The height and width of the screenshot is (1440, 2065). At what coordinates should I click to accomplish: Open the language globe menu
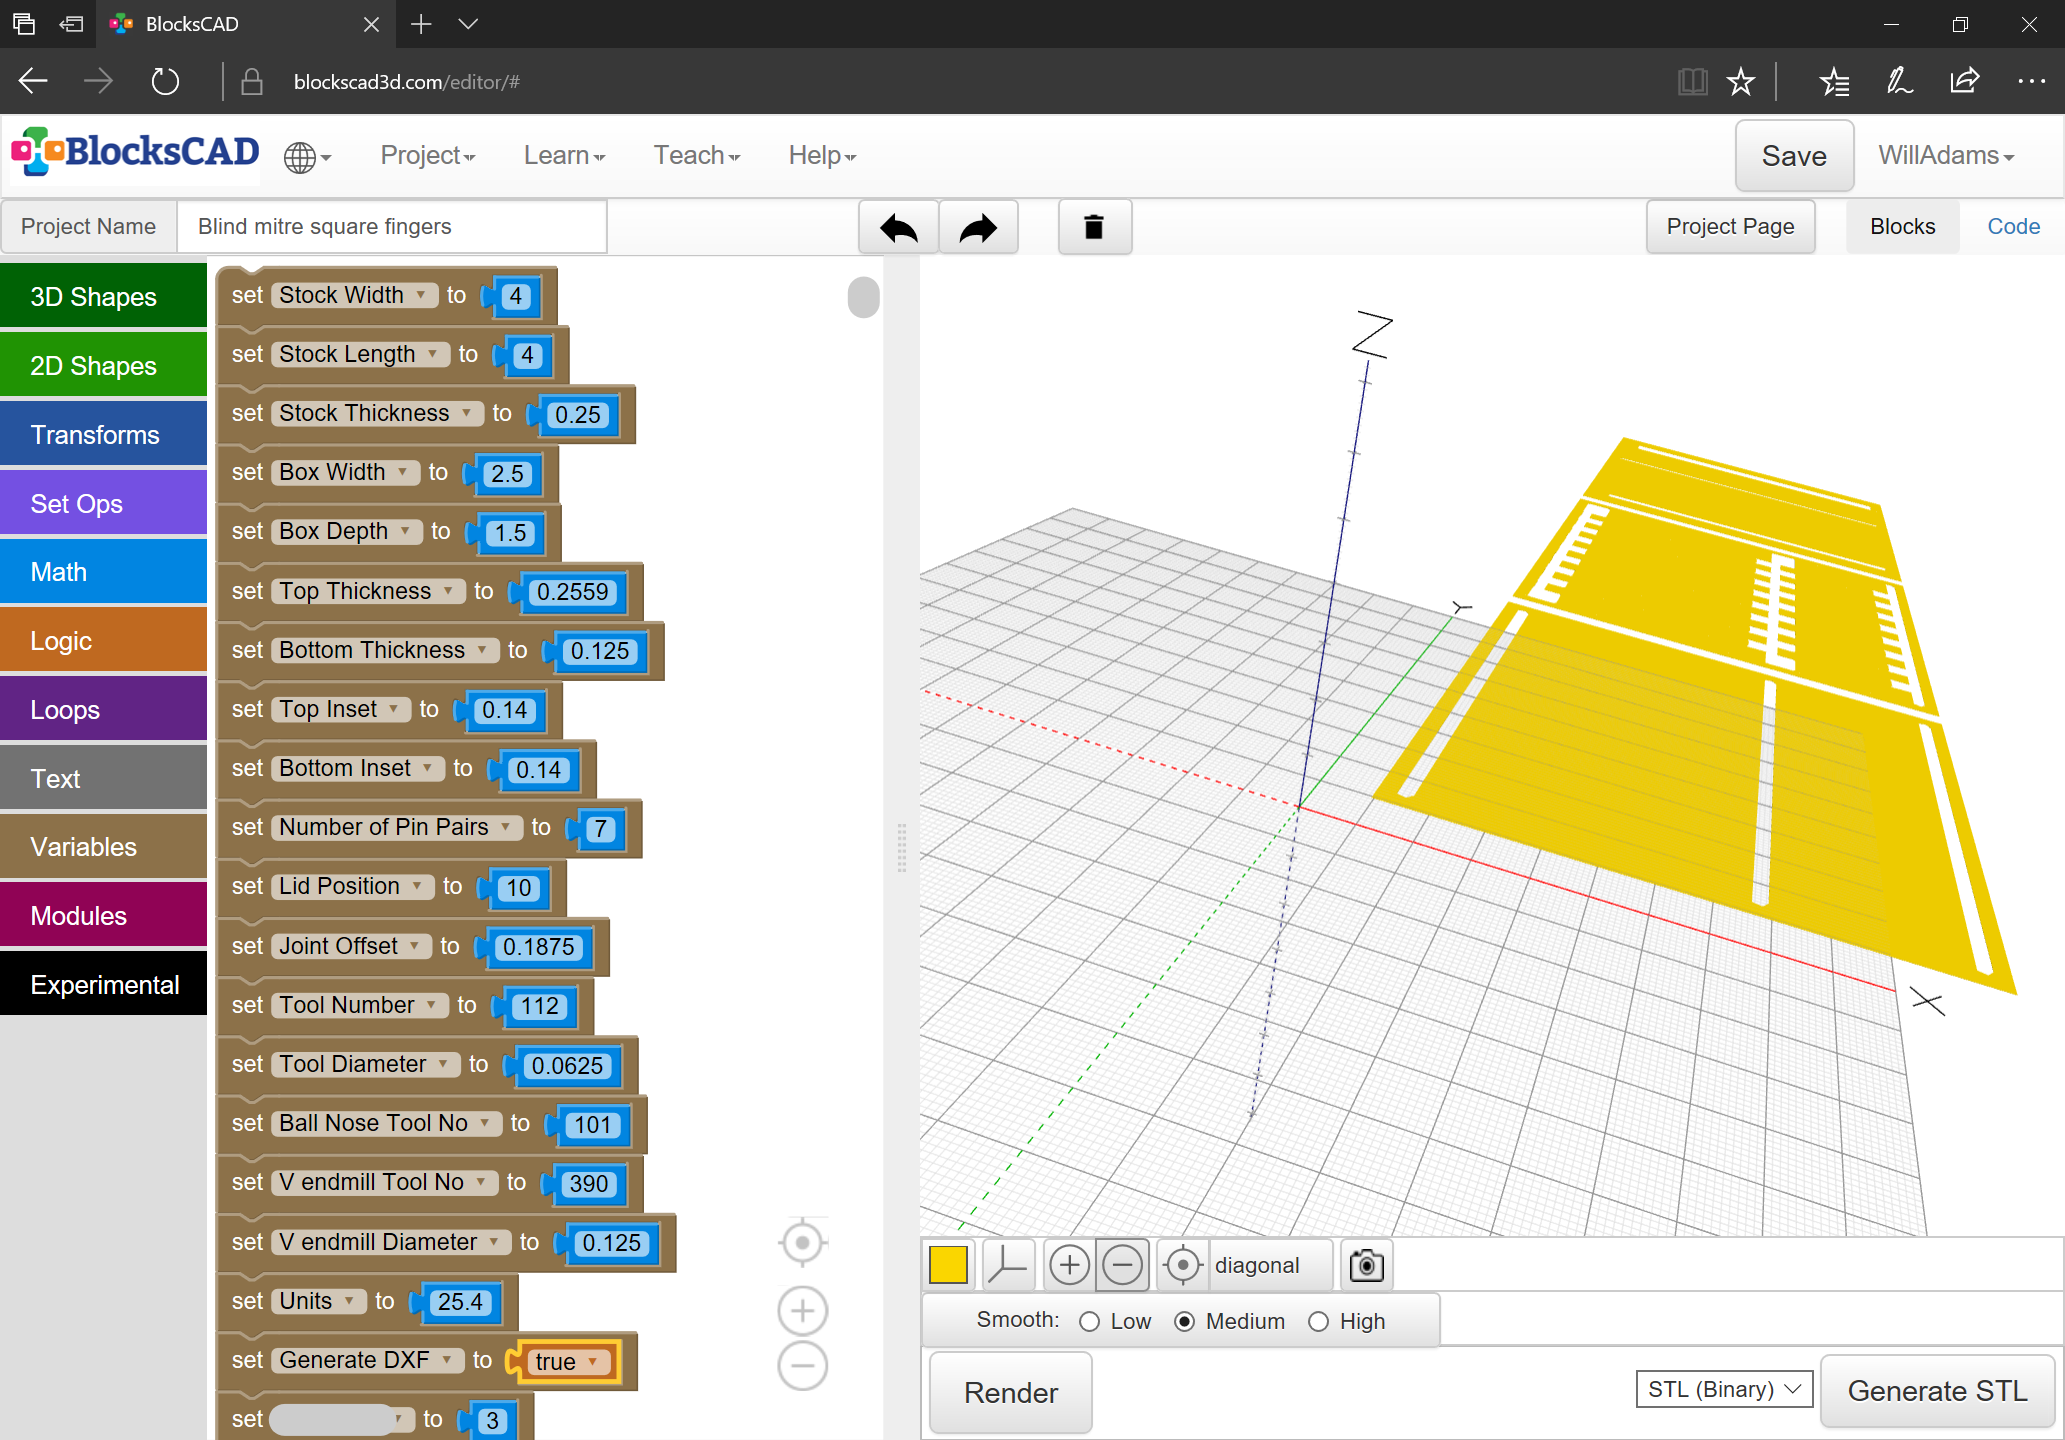pyautogui.click(x=306, y=157)
